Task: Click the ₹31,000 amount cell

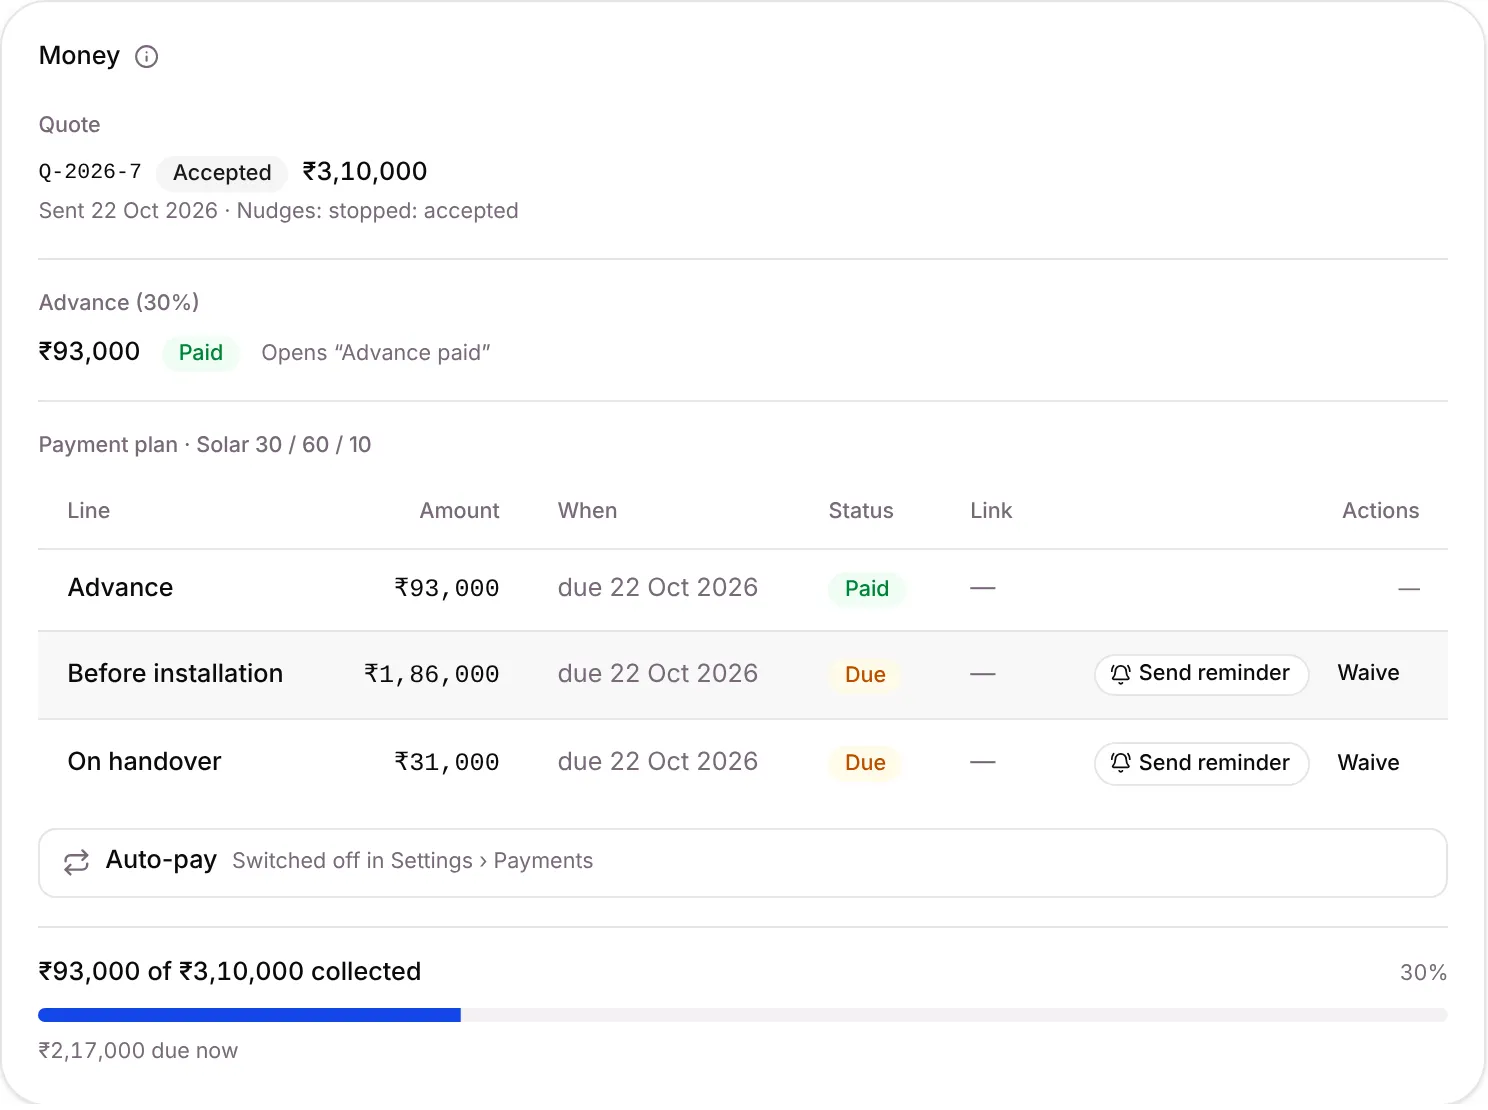Action: pyautogui.click(x=447, y=763)
